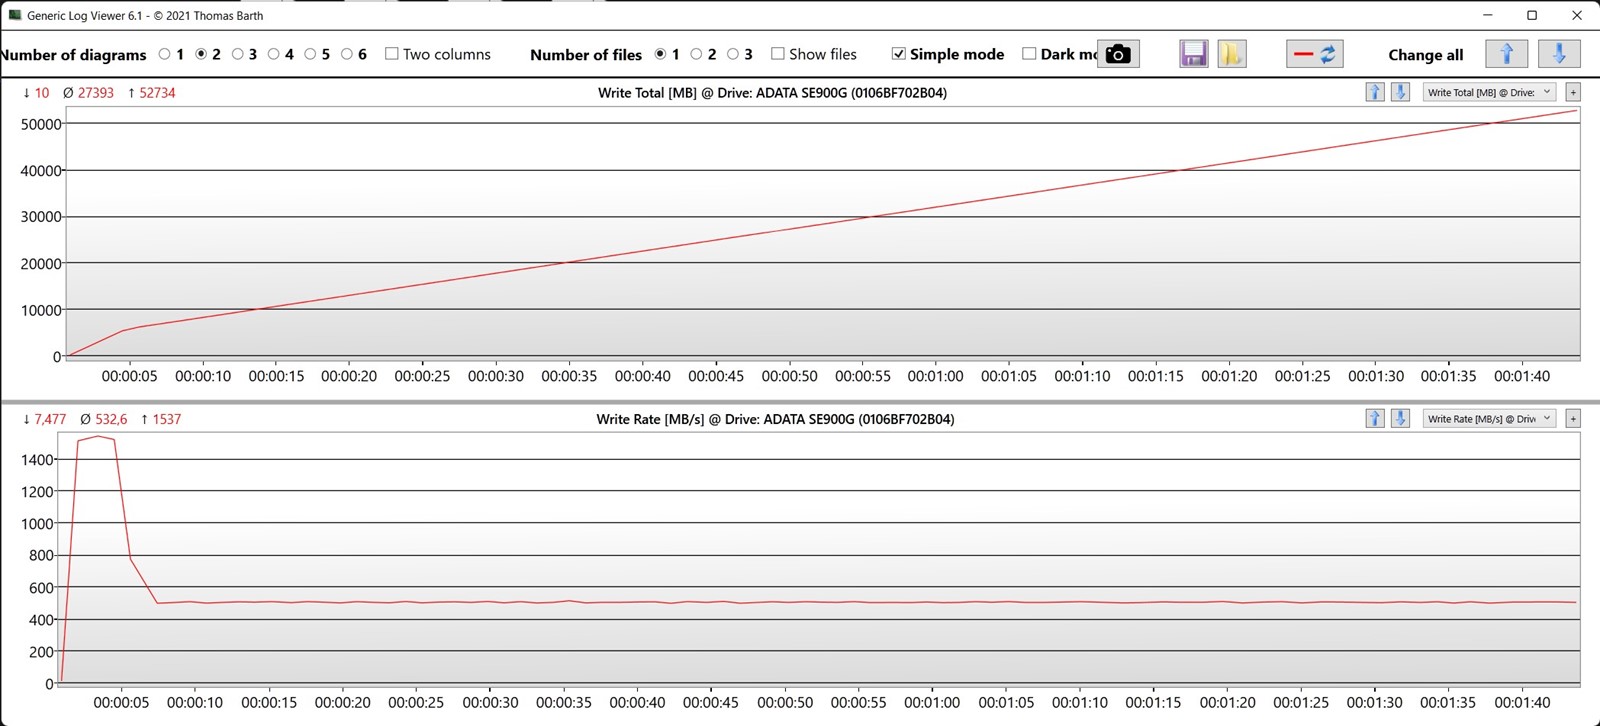Click the Change all up arrow
1600x726 pixels.
coord(1506,54)
